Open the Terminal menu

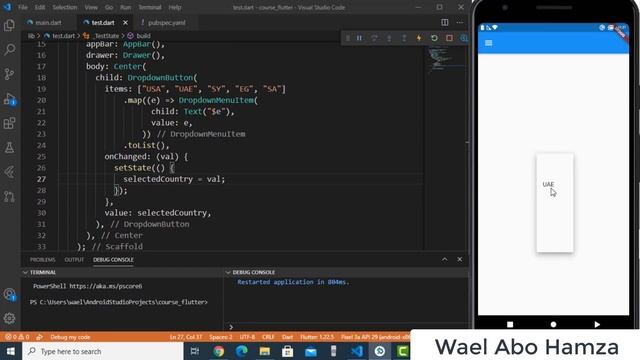pyautogui.click(x=150, y=7)
